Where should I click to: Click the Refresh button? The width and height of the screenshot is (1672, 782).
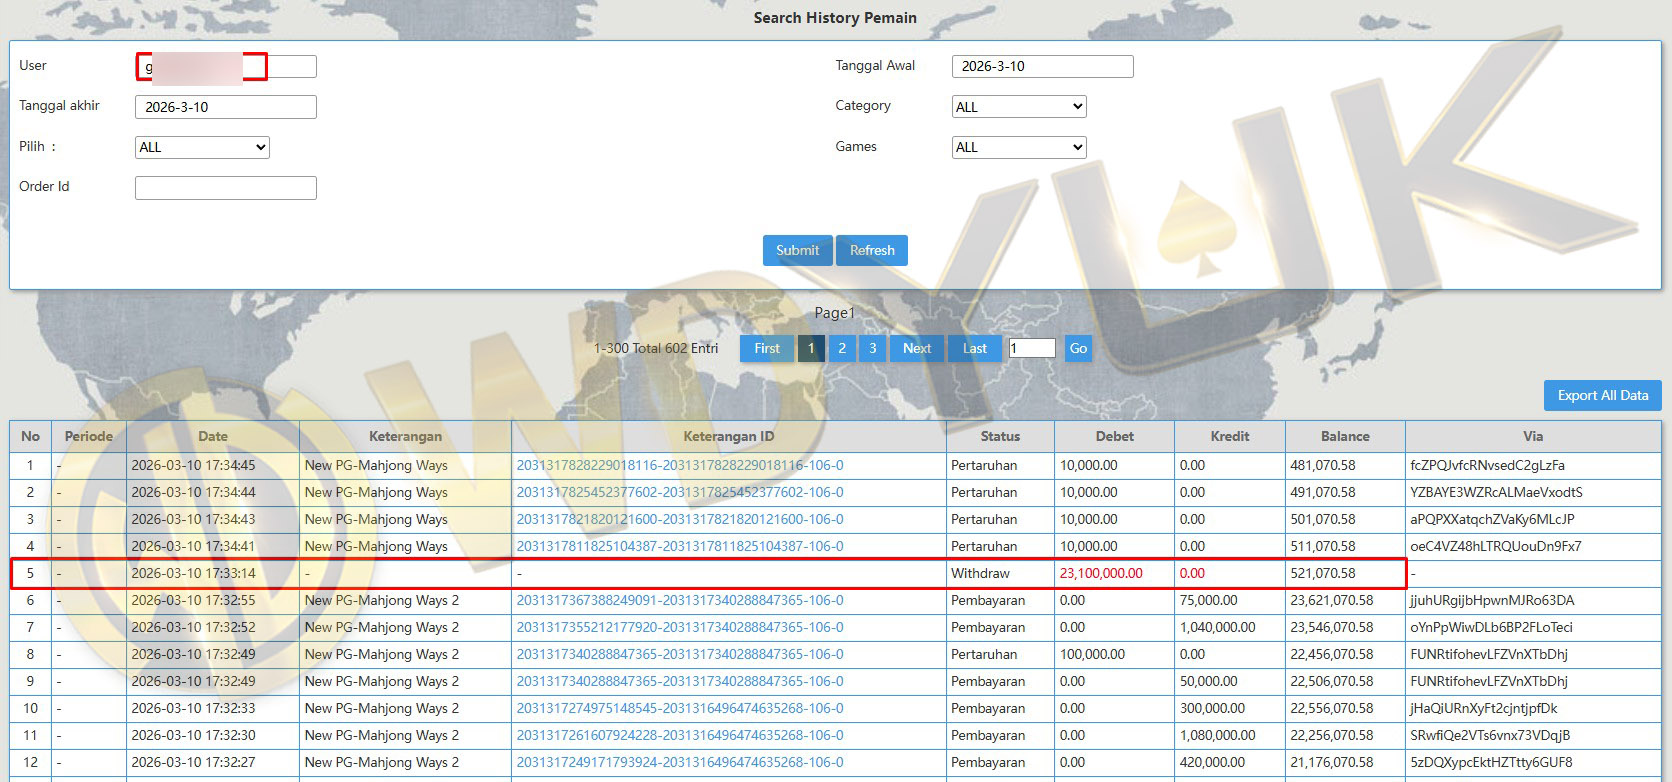pos(872,250)
